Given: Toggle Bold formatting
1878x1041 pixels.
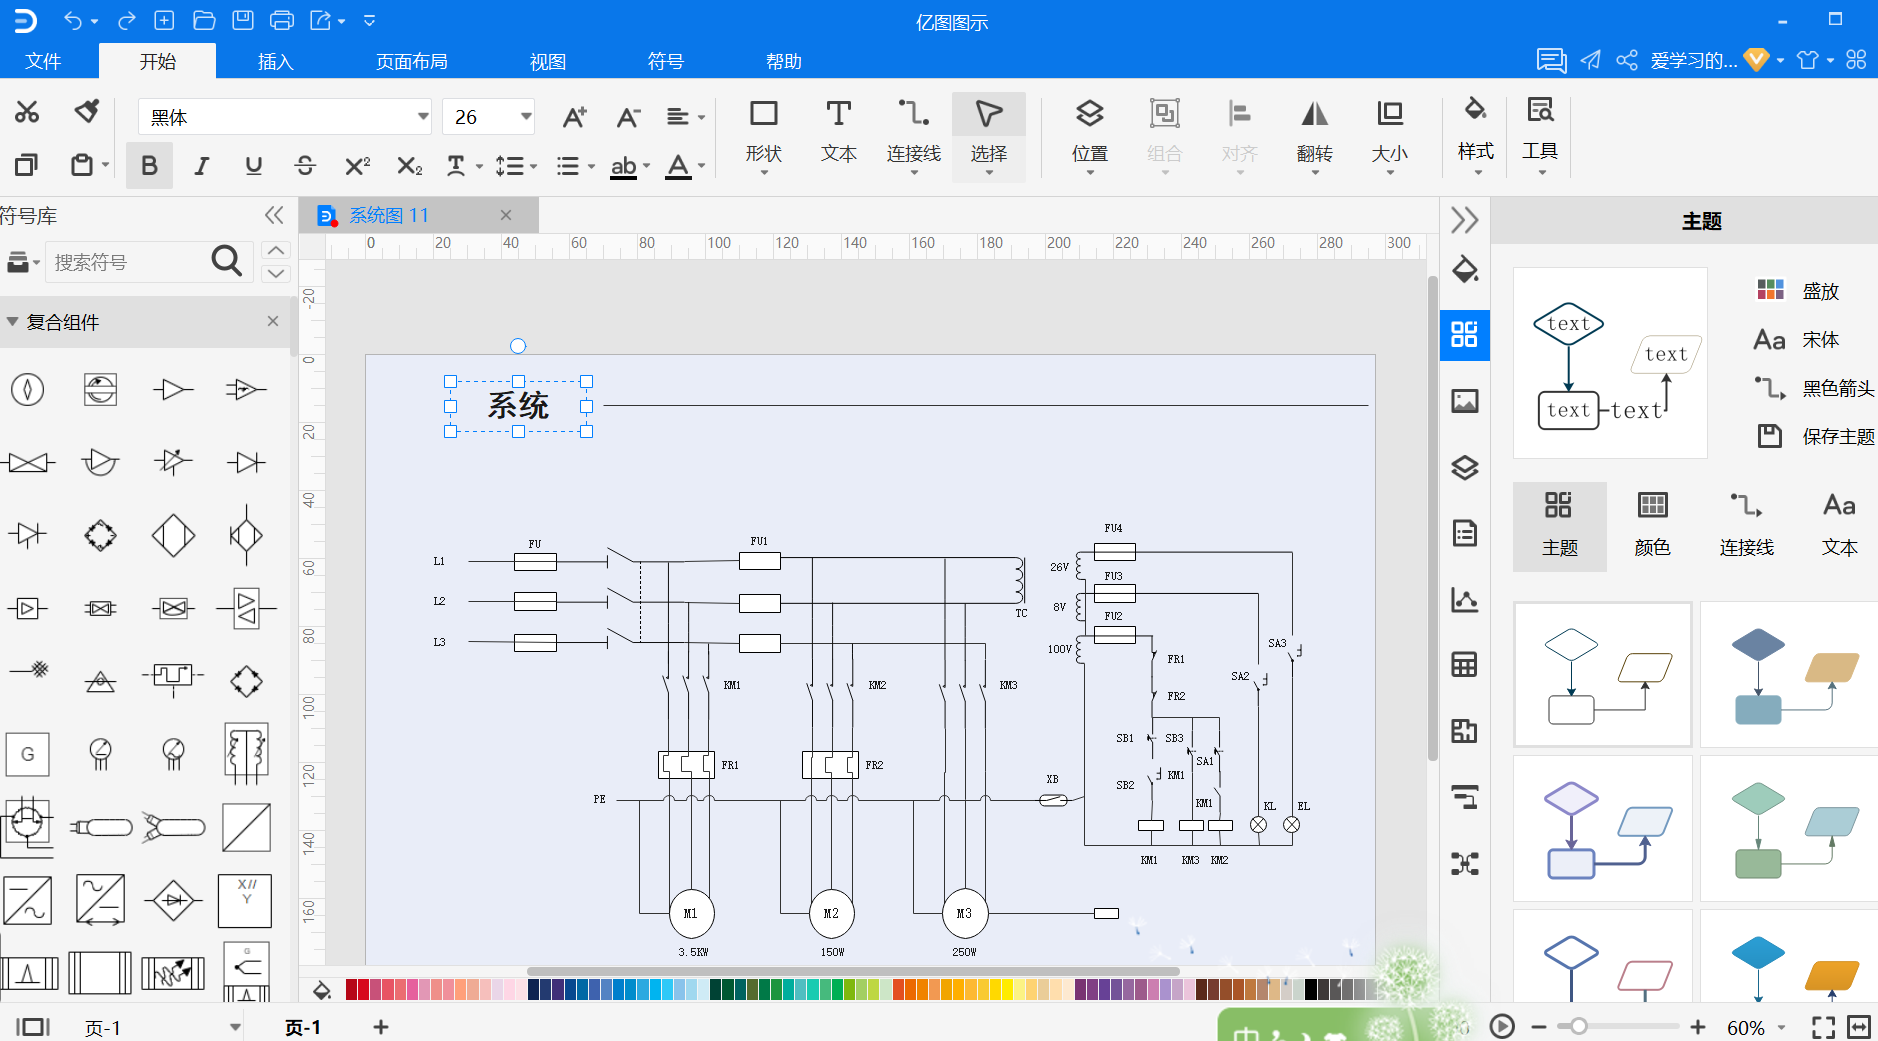Looking at the screenshot, I should (149, 165).
